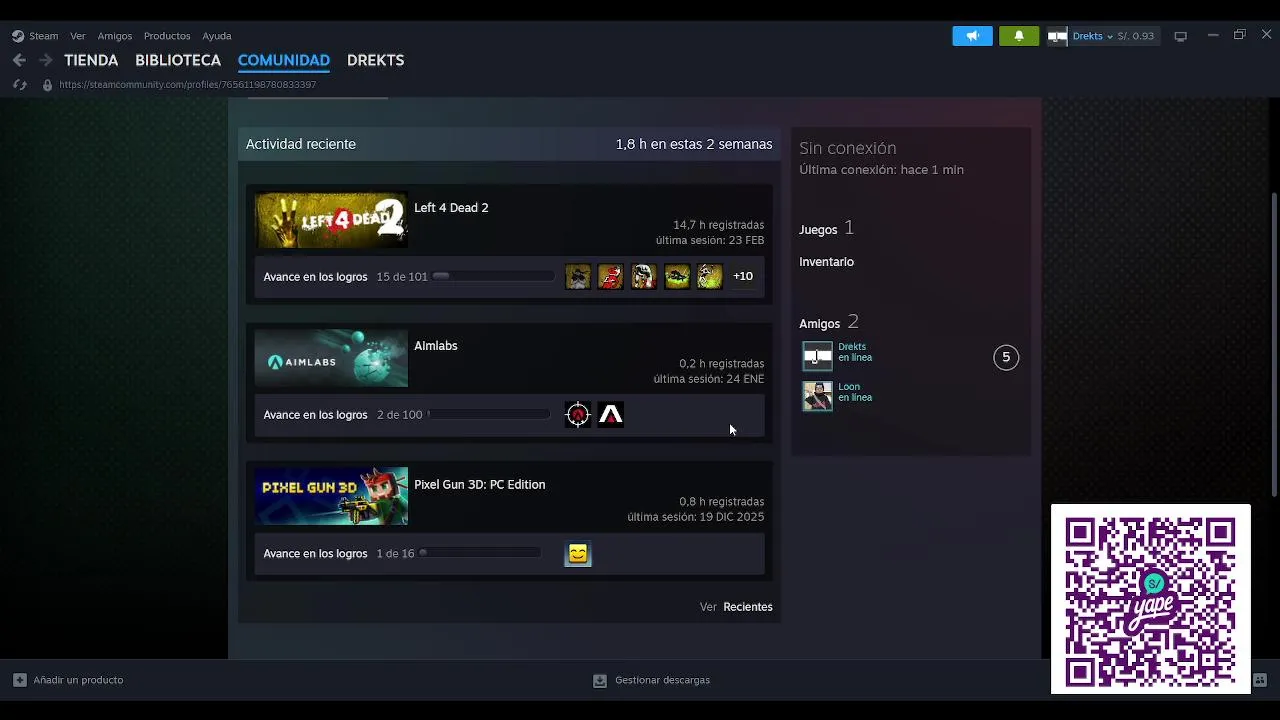Screen dimensions: 1280x720
Task: Click 'Avance en los logros 1 de 16'
Action: click(x=339, y=554)
